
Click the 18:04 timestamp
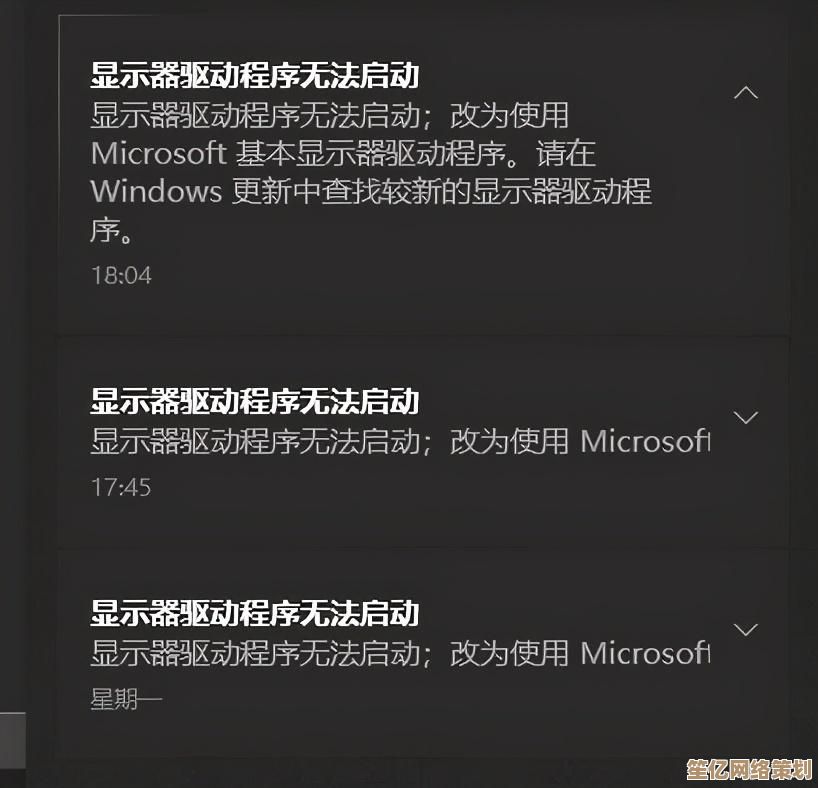tap(122, 276)
